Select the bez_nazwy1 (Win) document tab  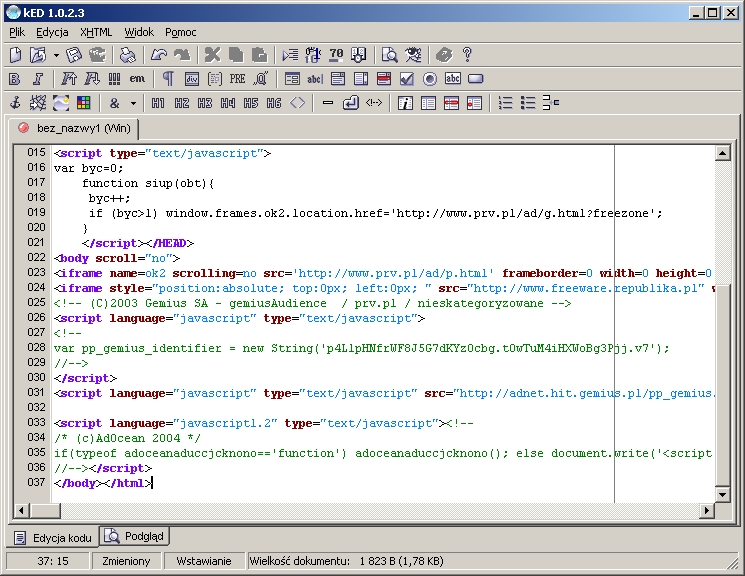pyautogui.click(x=74, y=128)
